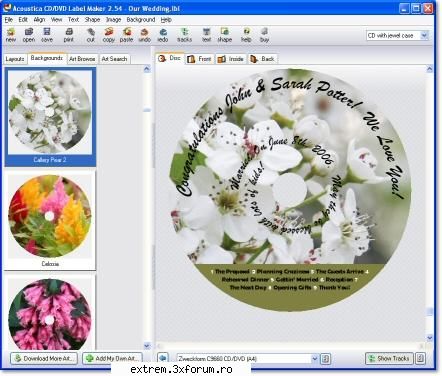Copy selection with copy toolbar icon

coord(108,35)
